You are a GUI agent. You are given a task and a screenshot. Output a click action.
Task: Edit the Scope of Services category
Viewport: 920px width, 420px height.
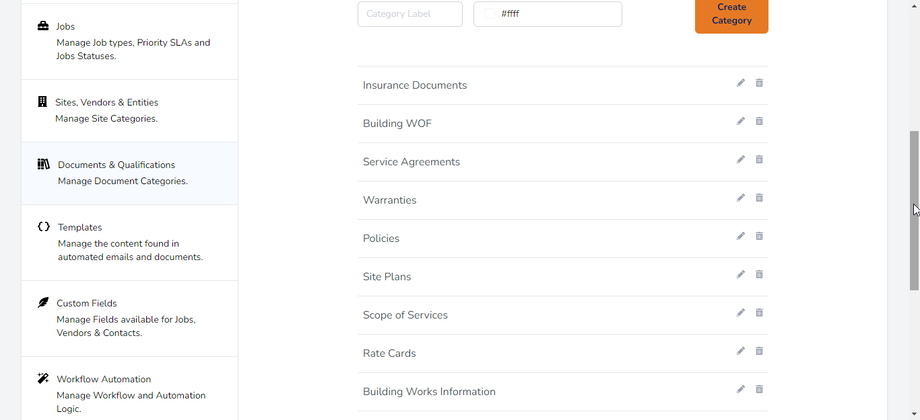(x=740, y=313)
